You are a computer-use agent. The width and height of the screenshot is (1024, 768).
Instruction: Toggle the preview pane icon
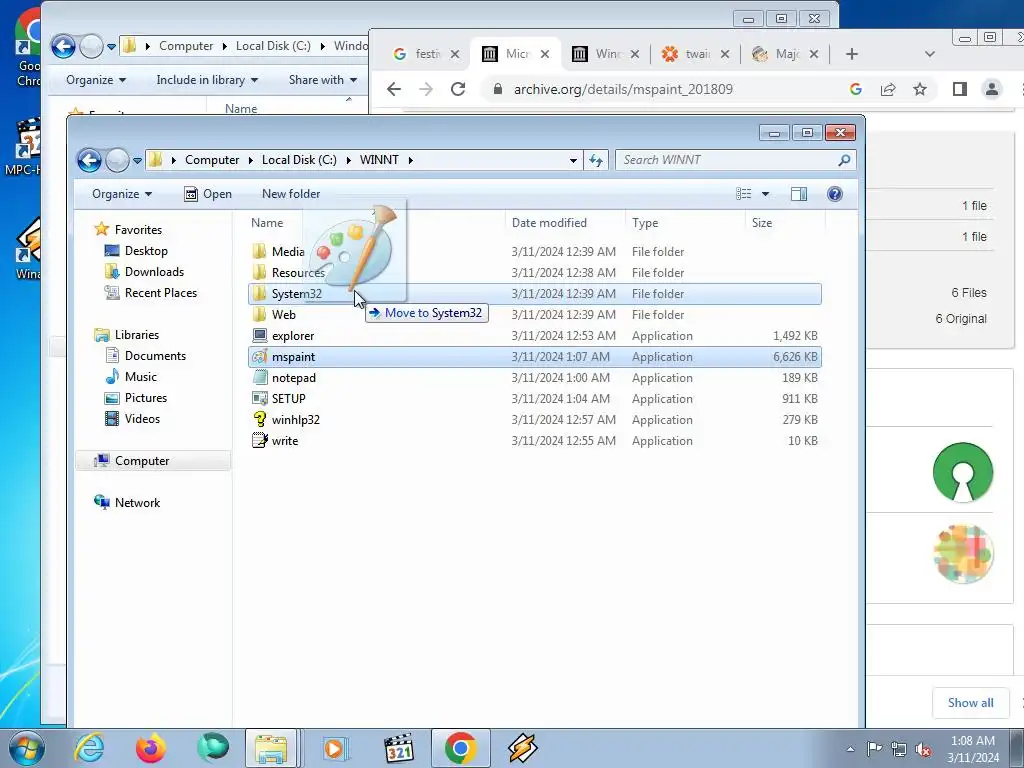[799, 194]
